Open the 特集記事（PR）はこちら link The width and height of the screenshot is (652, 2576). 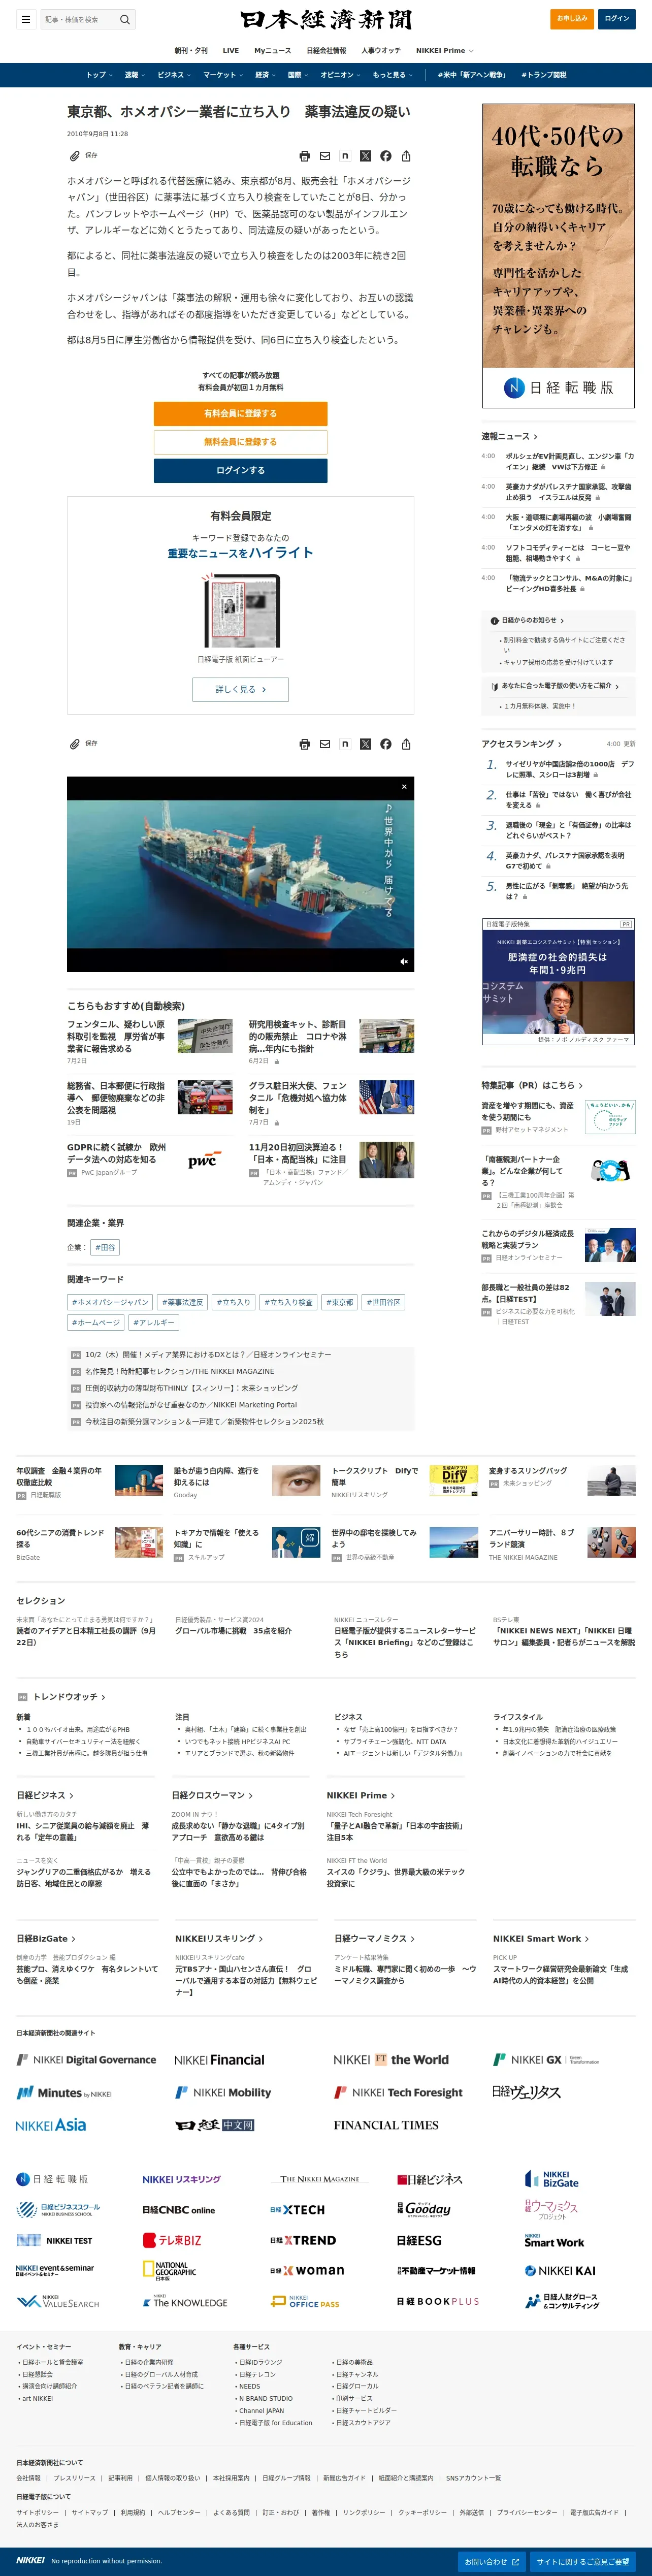coord(532,1085)
